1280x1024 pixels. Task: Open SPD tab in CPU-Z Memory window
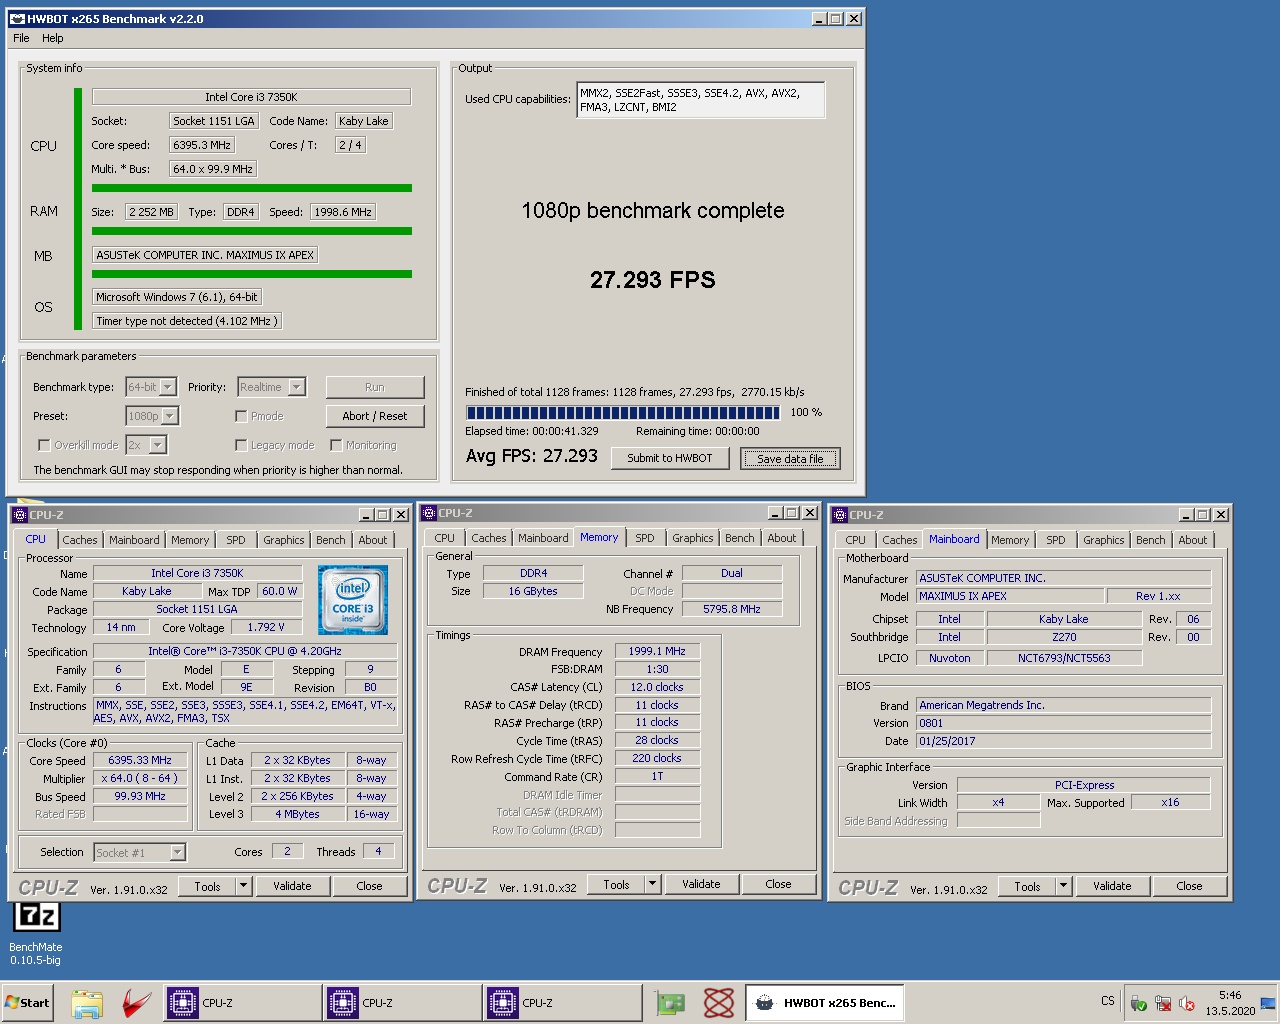pos(645,538)
